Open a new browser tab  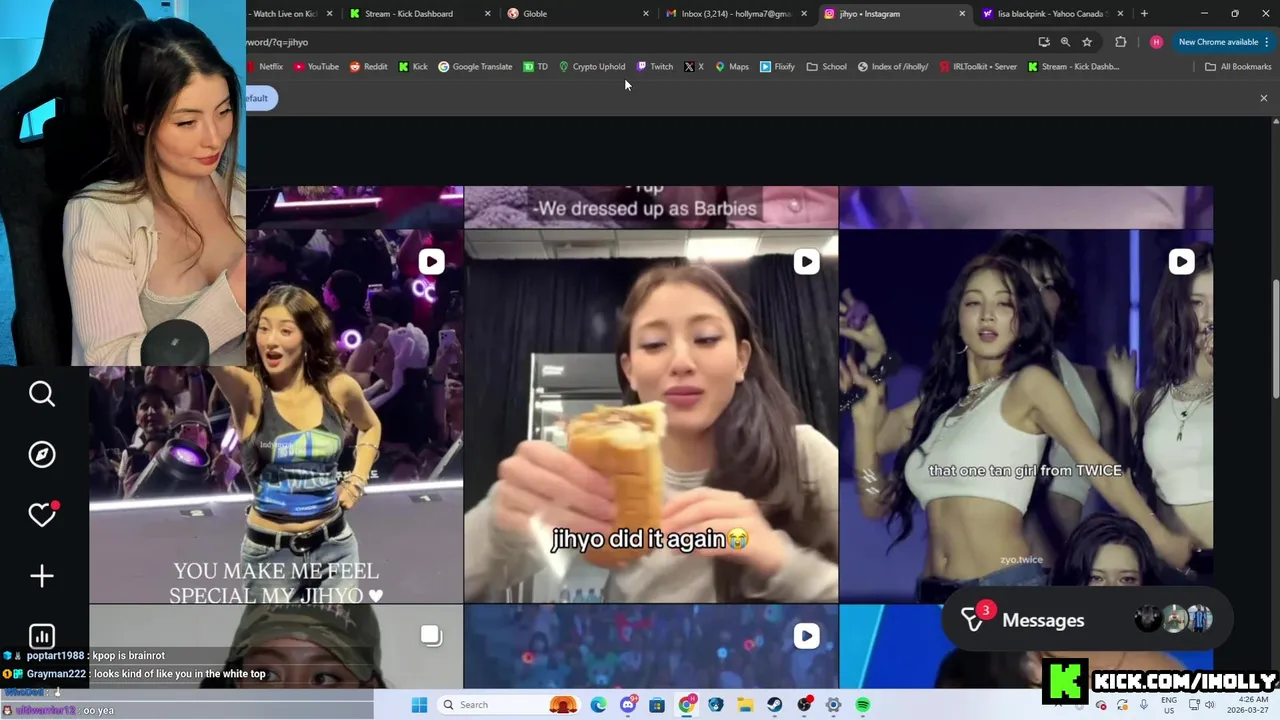1144,14
